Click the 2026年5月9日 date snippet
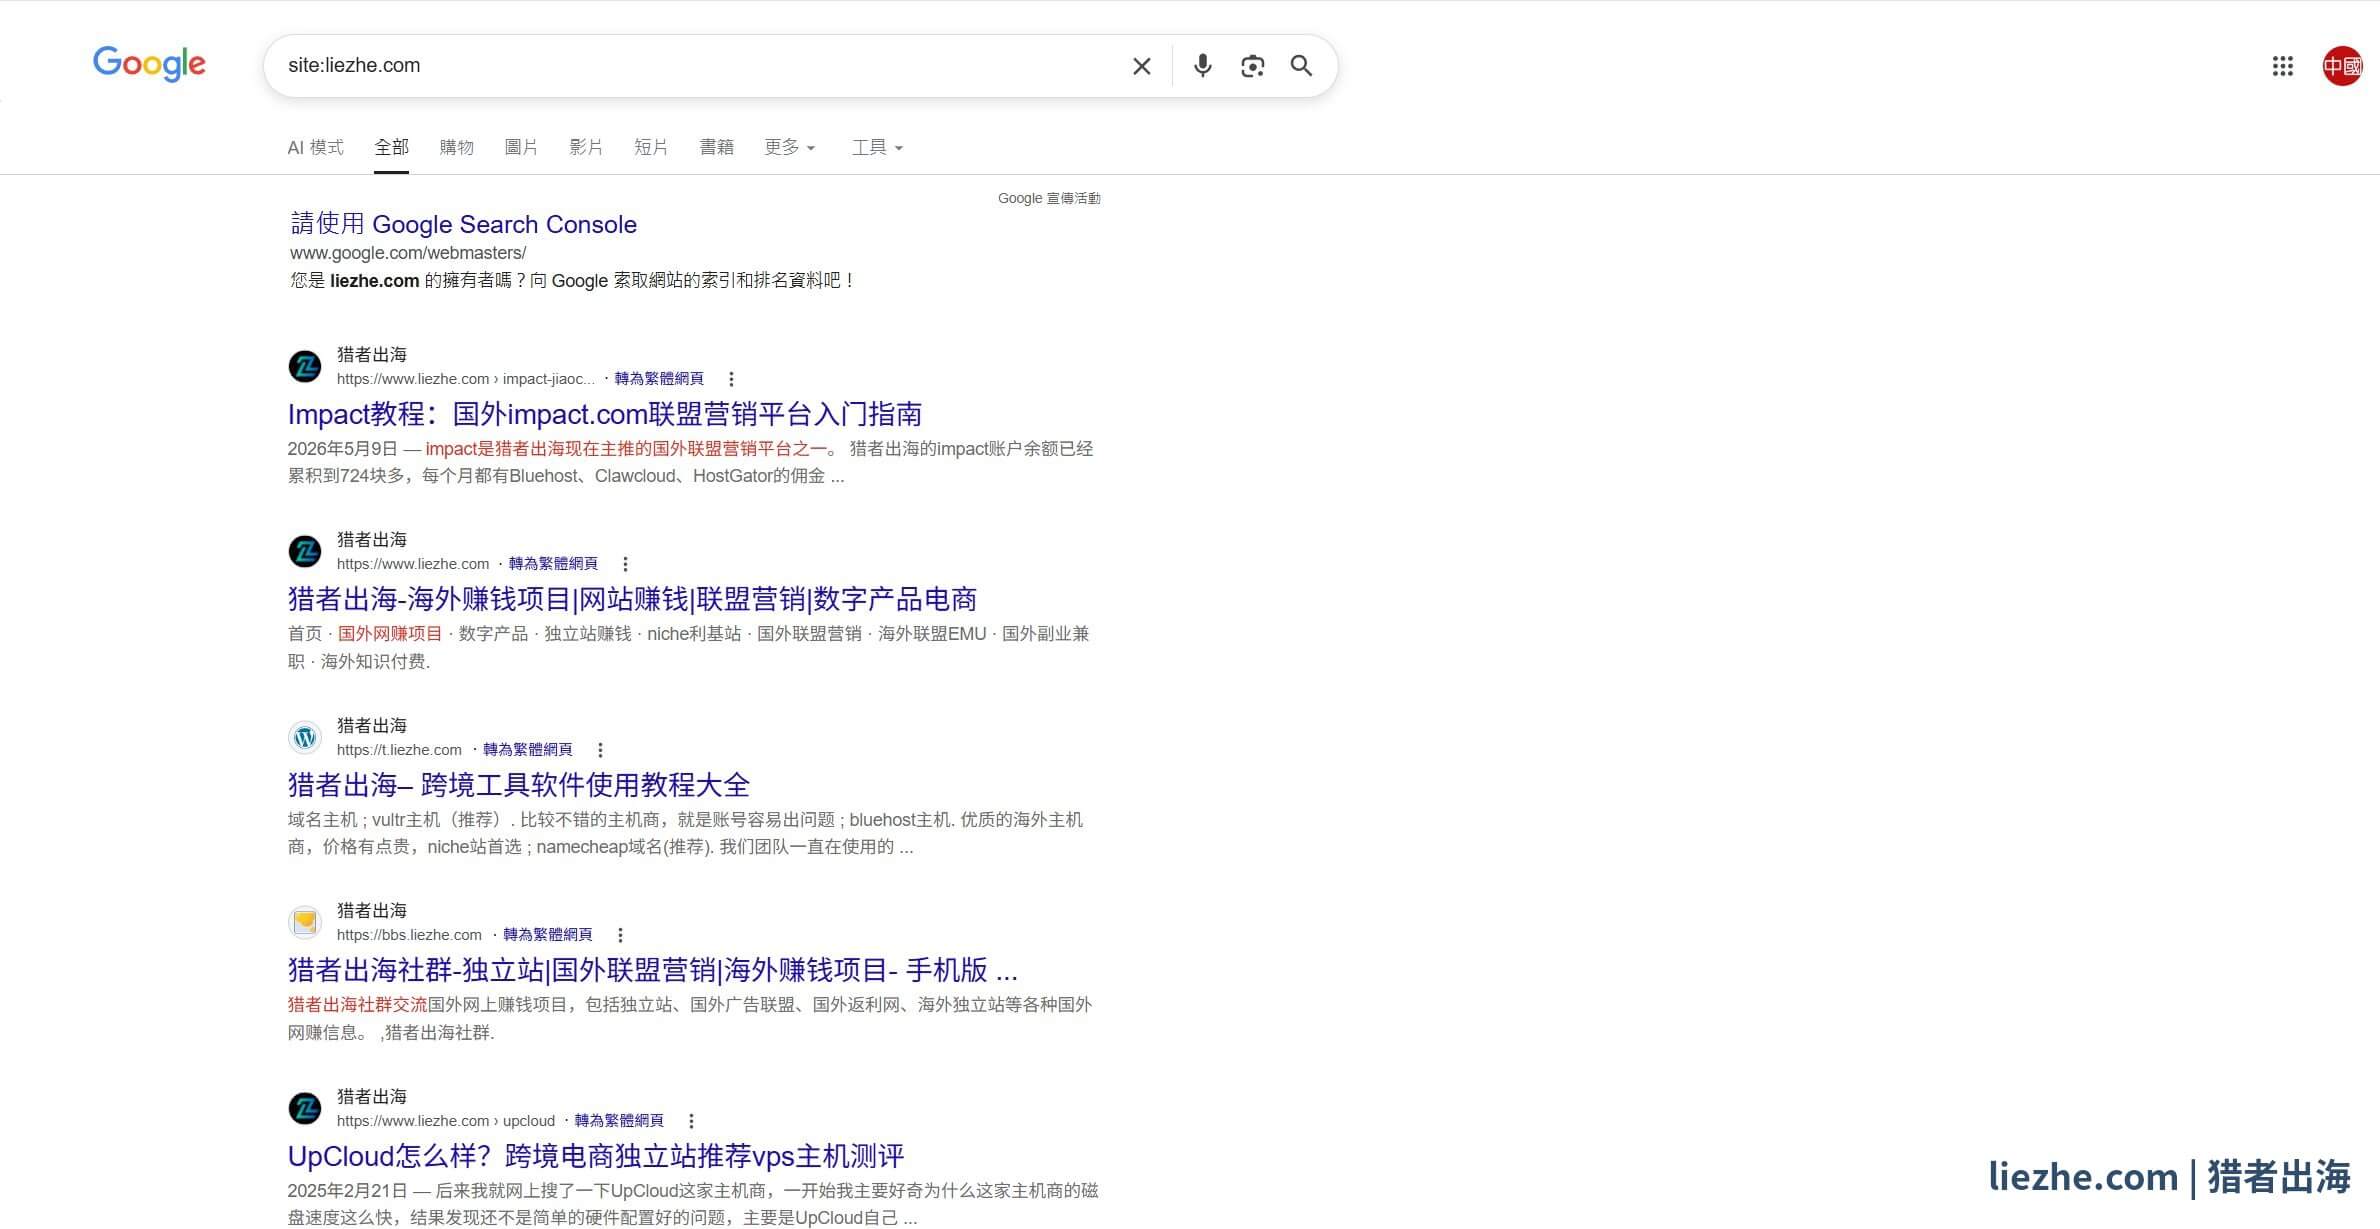 342,449
